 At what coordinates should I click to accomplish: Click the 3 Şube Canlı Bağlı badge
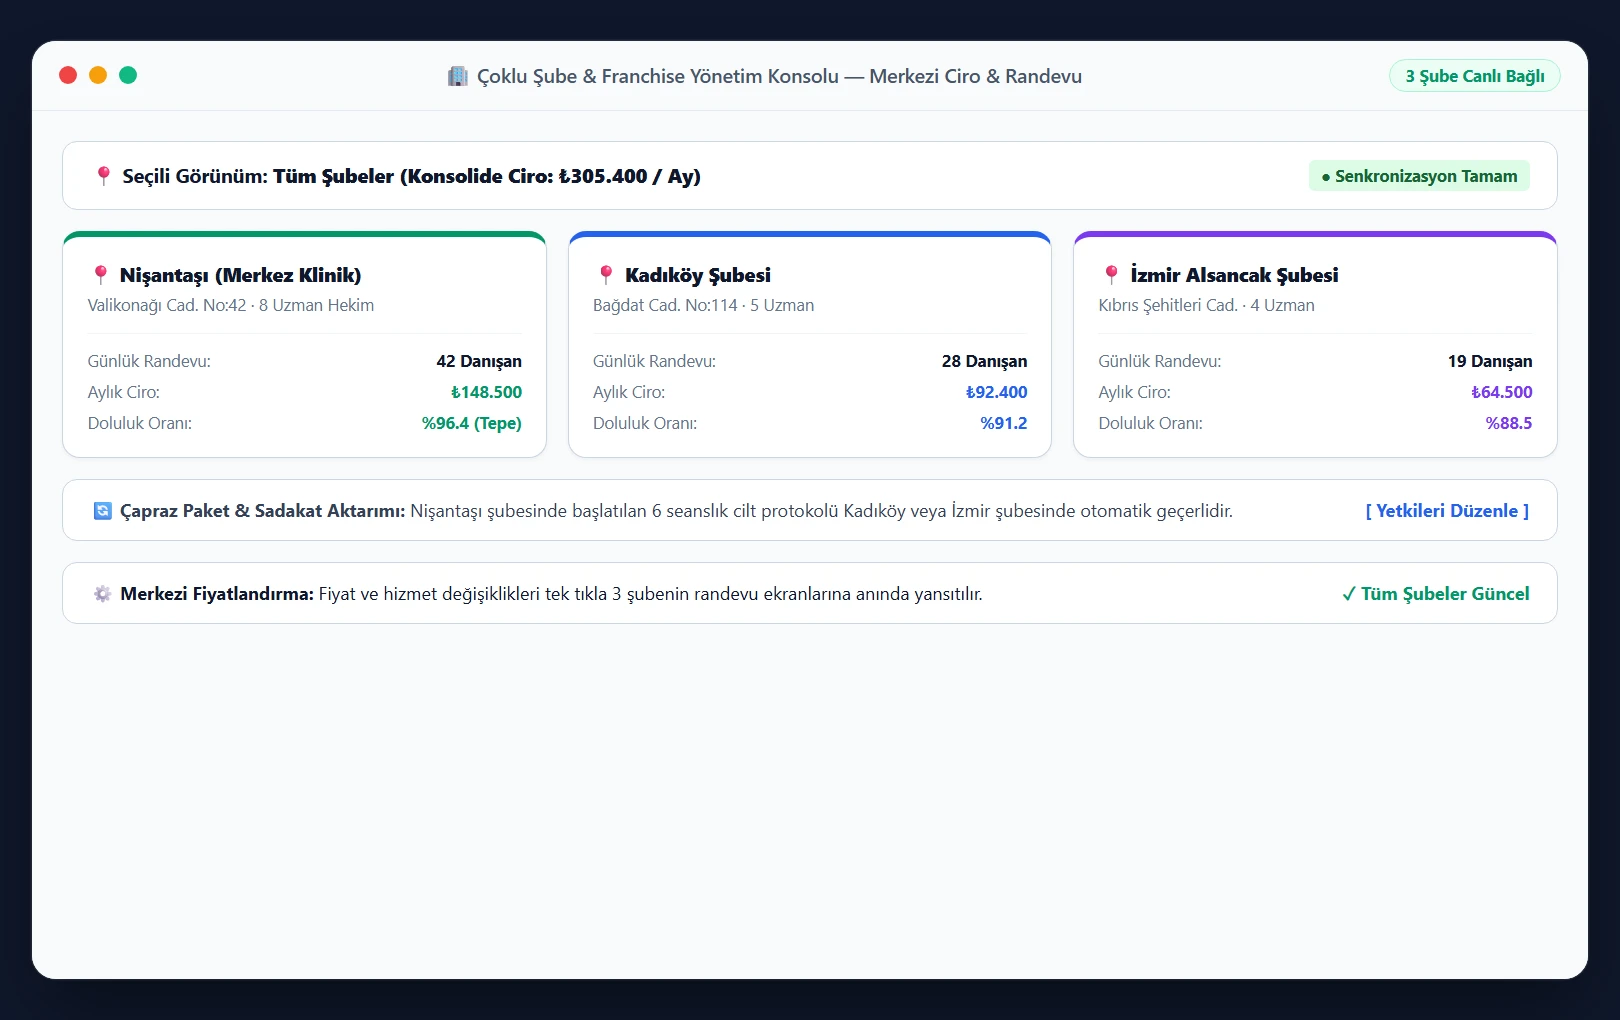click(1475, 76)
